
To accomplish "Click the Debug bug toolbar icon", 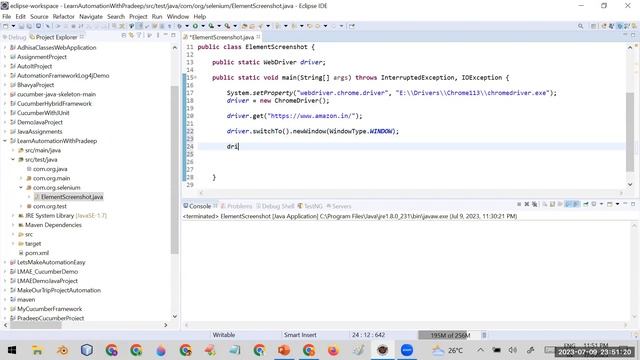I will click(x=179, y=26).
